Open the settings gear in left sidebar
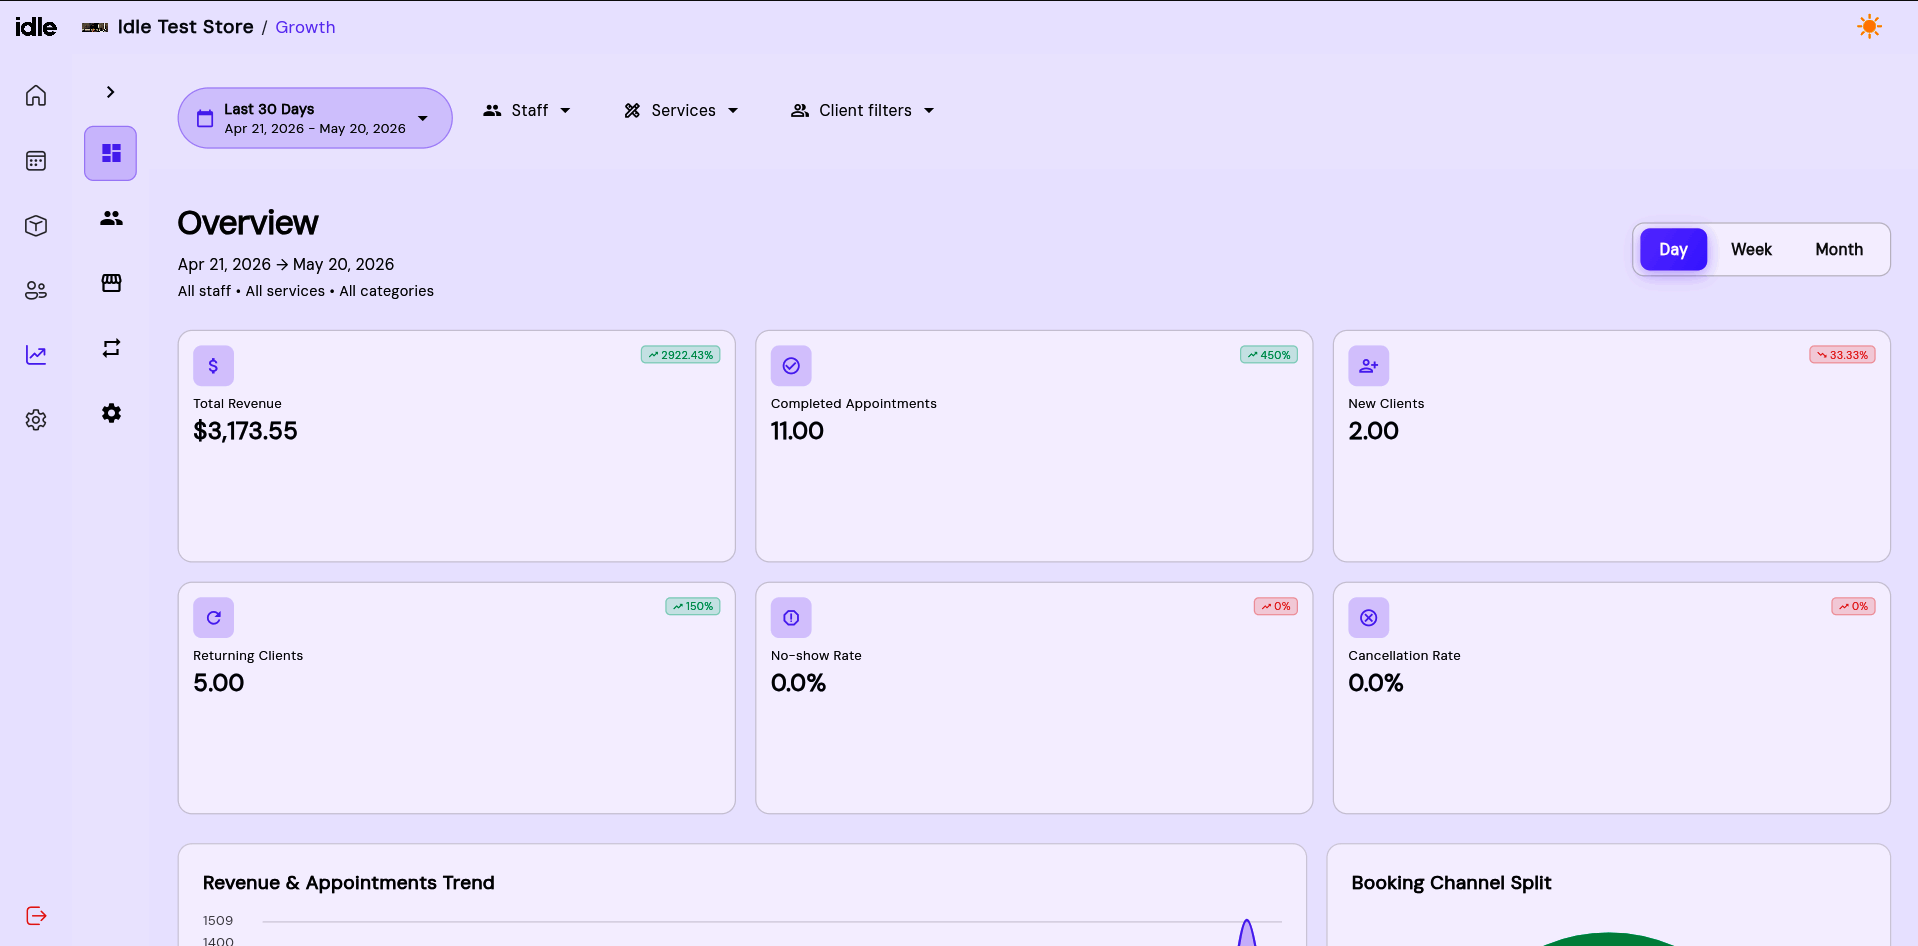The height and width of the screenshot is (946, 1918). pyautogui.click(x=36, y=420)
